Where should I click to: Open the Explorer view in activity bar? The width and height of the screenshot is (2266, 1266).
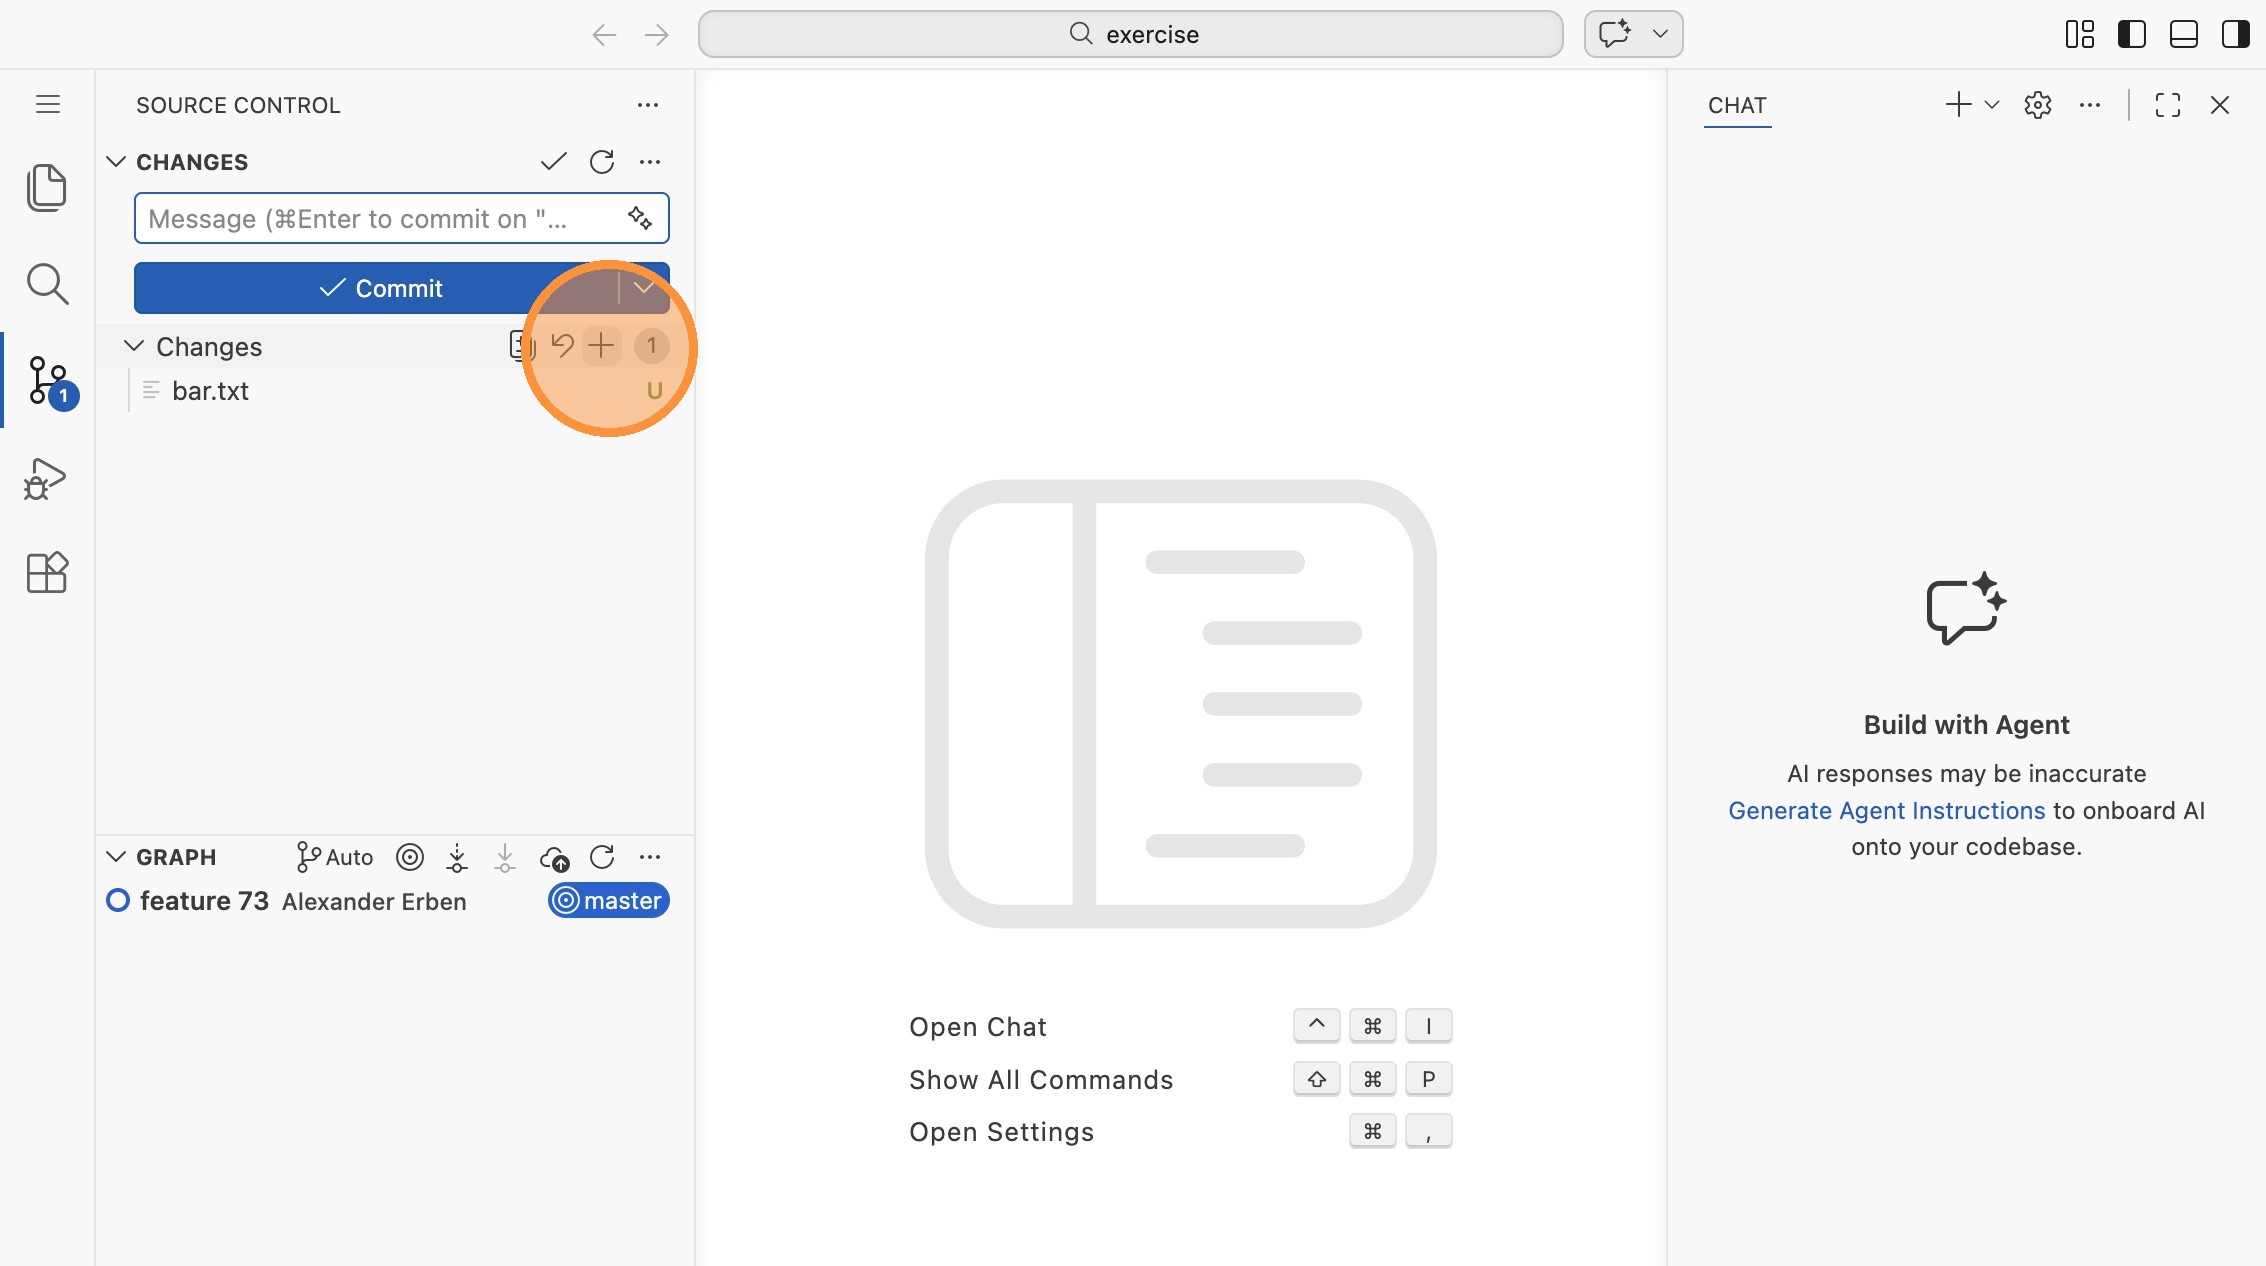click(x=46, y=187)
